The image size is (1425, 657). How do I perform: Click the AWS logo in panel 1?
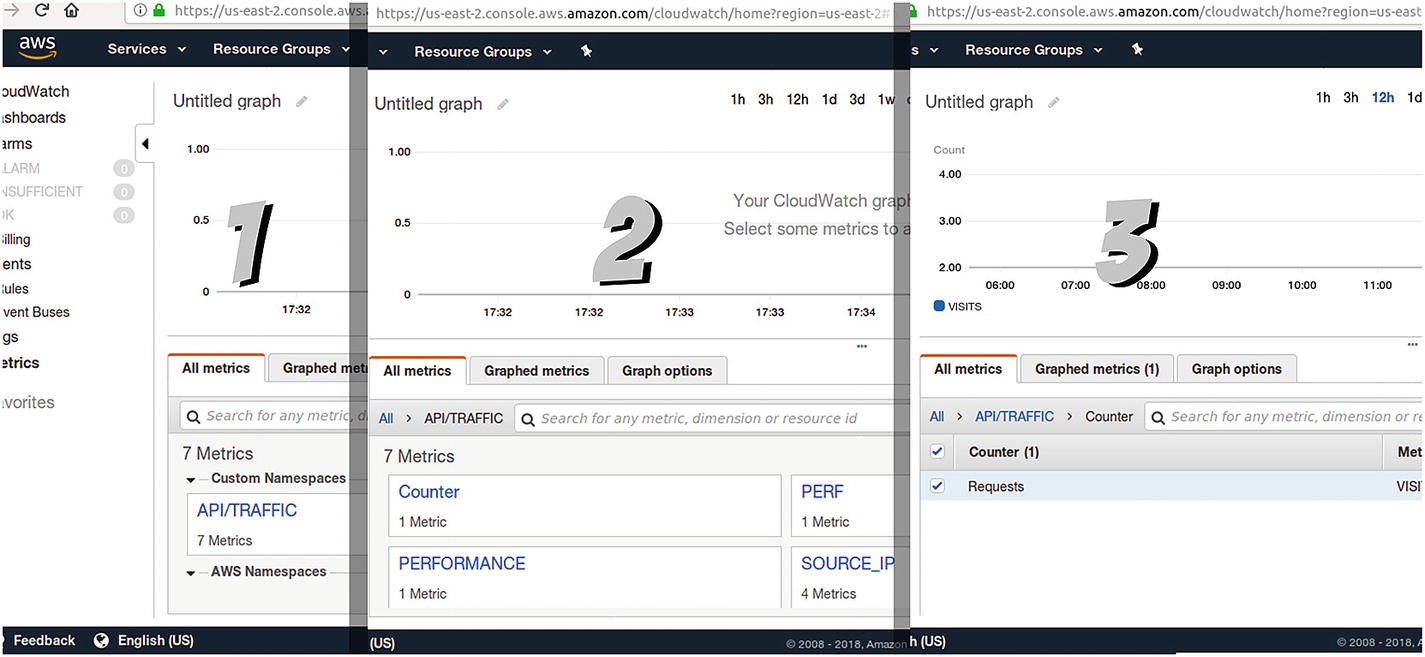coord(38,49)
